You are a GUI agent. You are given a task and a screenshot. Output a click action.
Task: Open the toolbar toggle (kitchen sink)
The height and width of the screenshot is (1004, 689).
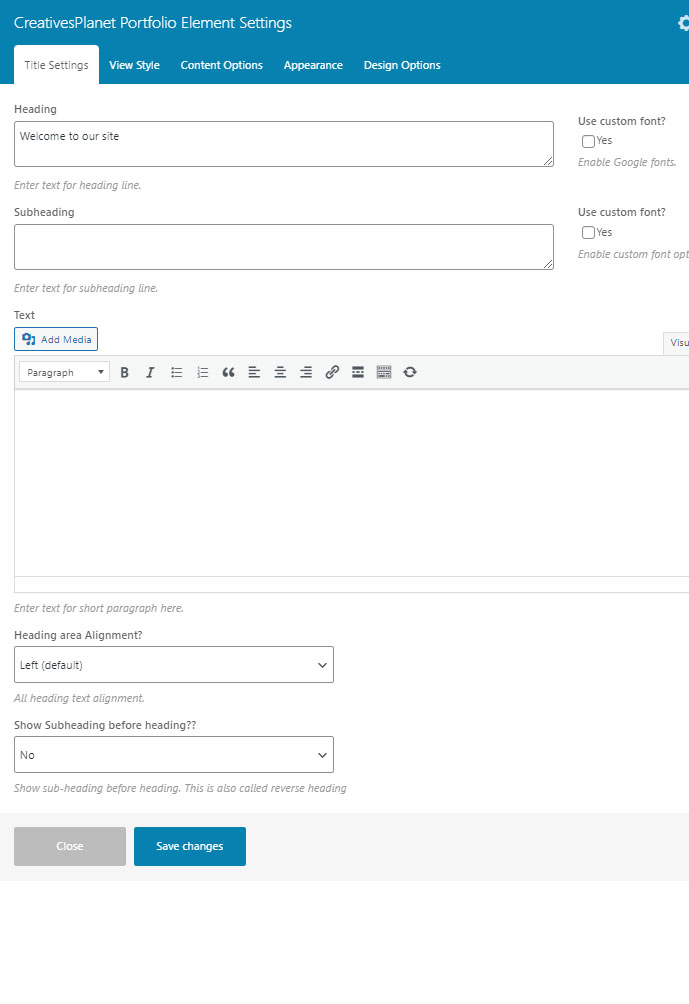(384, 372)
